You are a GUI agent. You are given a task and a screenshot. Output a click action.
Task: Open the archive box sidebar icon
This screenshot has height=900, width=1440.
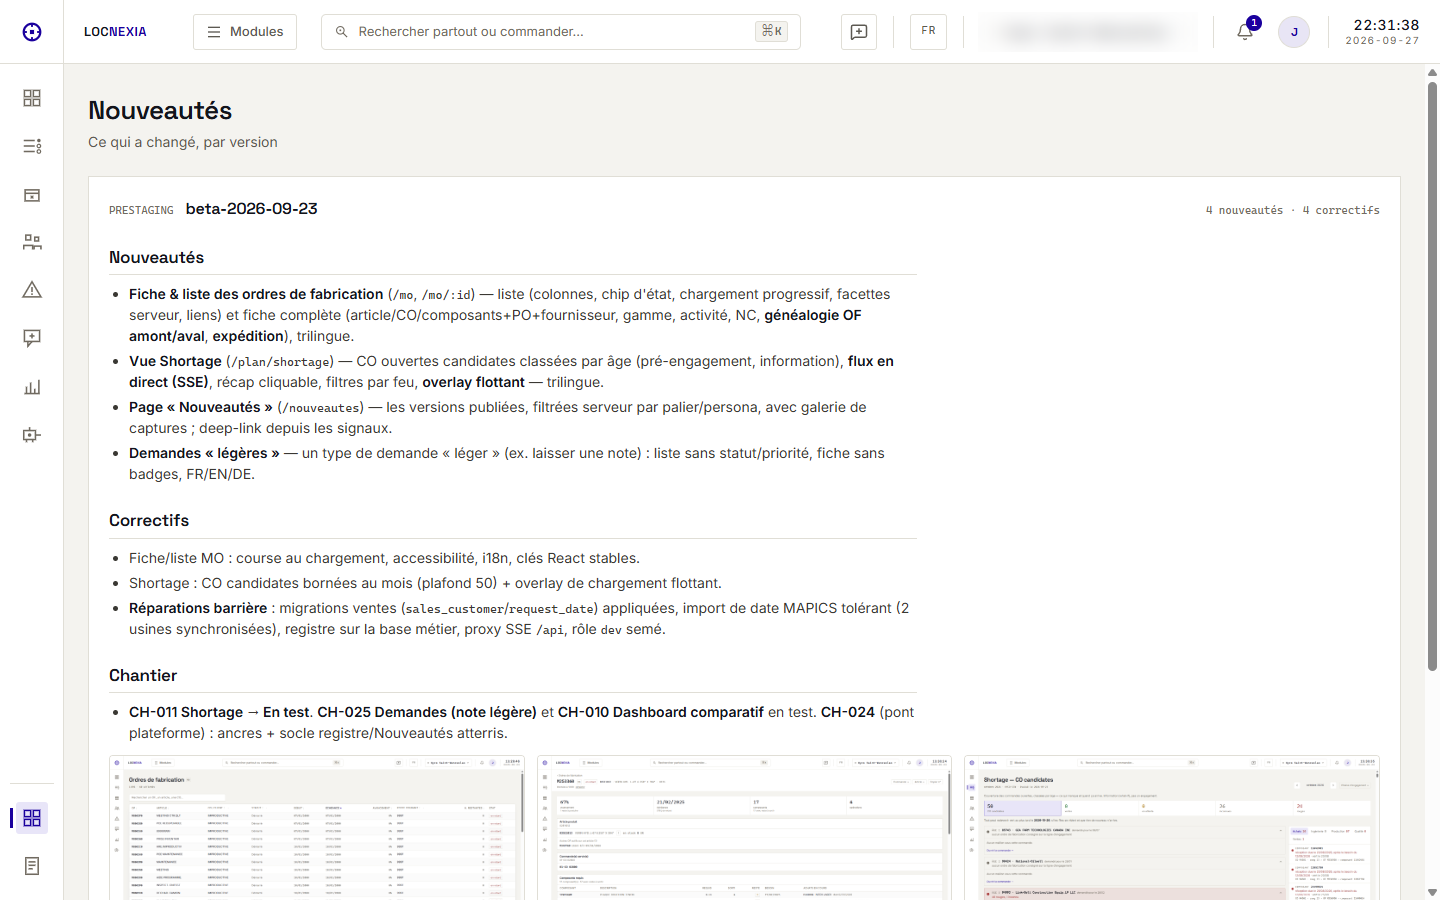tap(32, 195)
